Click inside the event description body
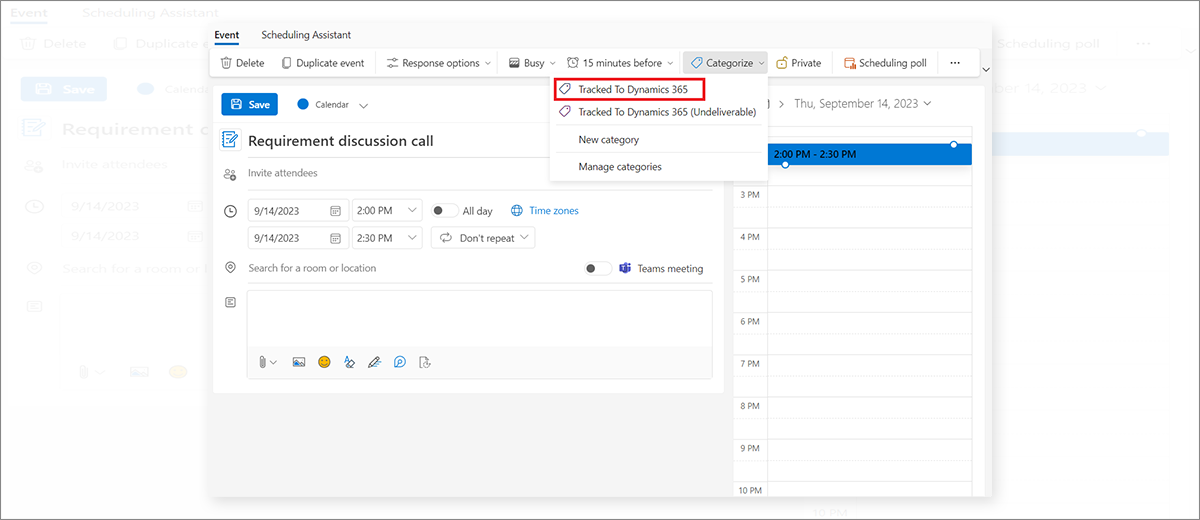The image size is (1200, 520). [480, 318]
